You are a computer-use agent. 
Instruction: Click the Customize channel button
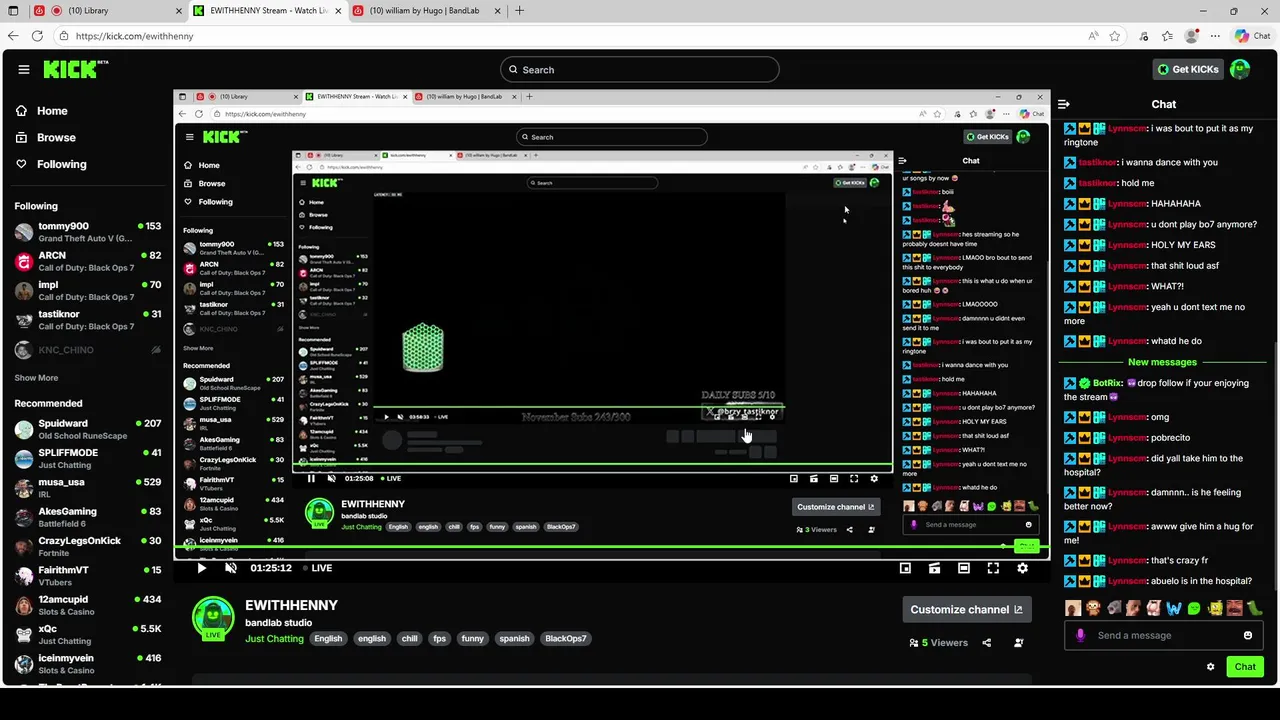pyautogui.click(x=966, y=609)
